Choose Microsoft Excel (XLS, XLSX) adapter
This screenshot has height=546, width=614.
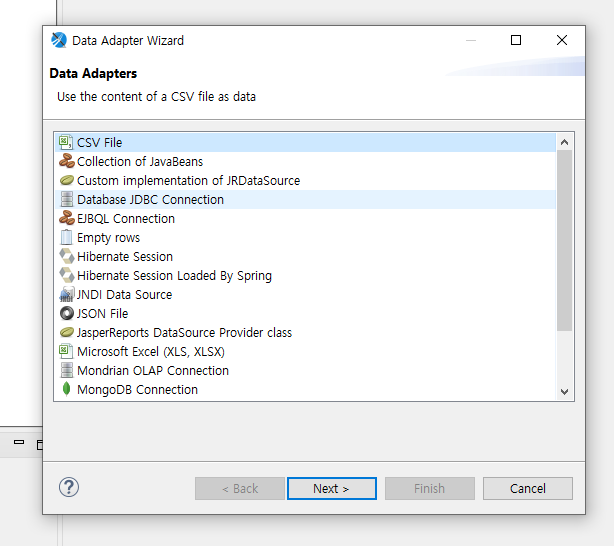[305, 351]
